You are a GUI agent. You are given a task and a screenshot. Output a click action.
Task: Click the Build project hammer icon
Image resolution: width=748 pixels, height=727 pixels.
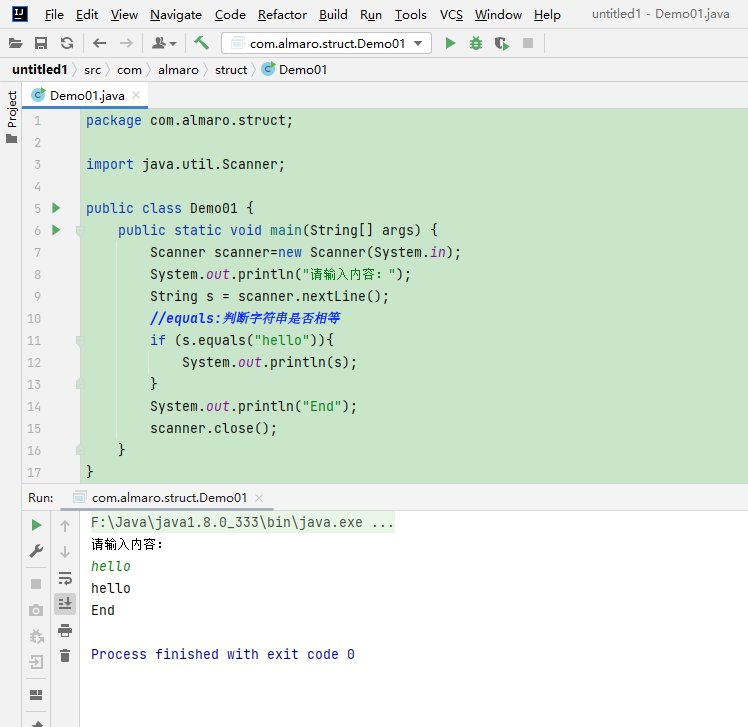coord(201,43)
